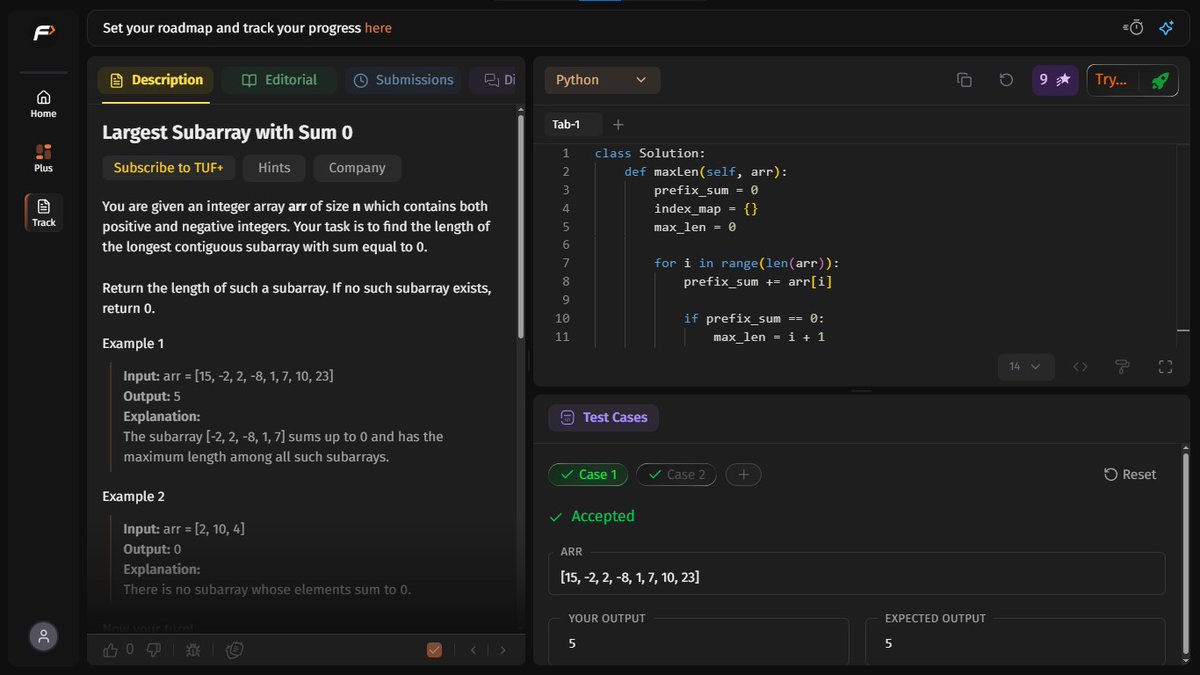Go to Home in the sidebar

click(43, 104)
